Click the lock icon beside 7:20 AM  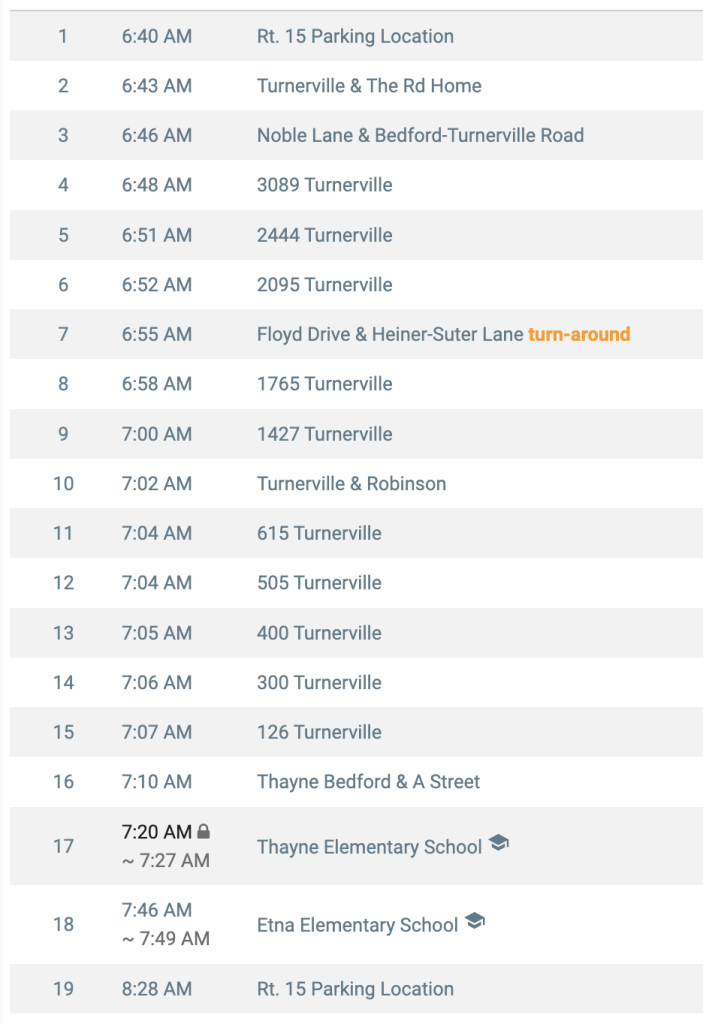204,831
